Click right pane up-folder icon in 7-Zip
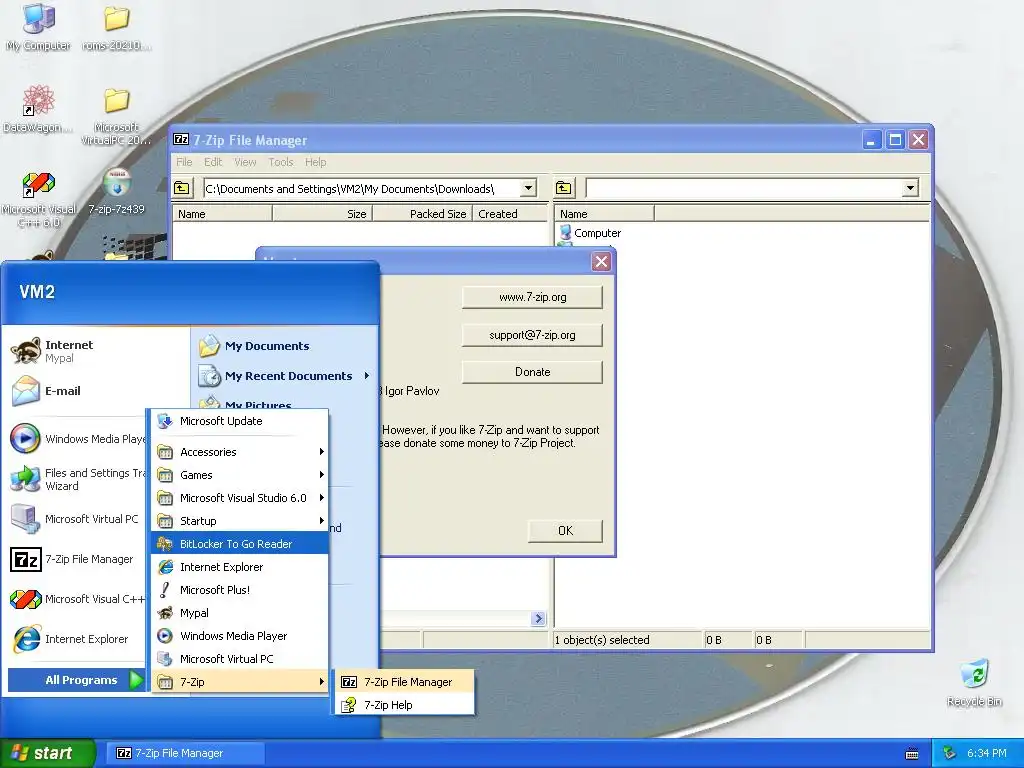This screenshot has width=1024, height=768. point(564,188)
